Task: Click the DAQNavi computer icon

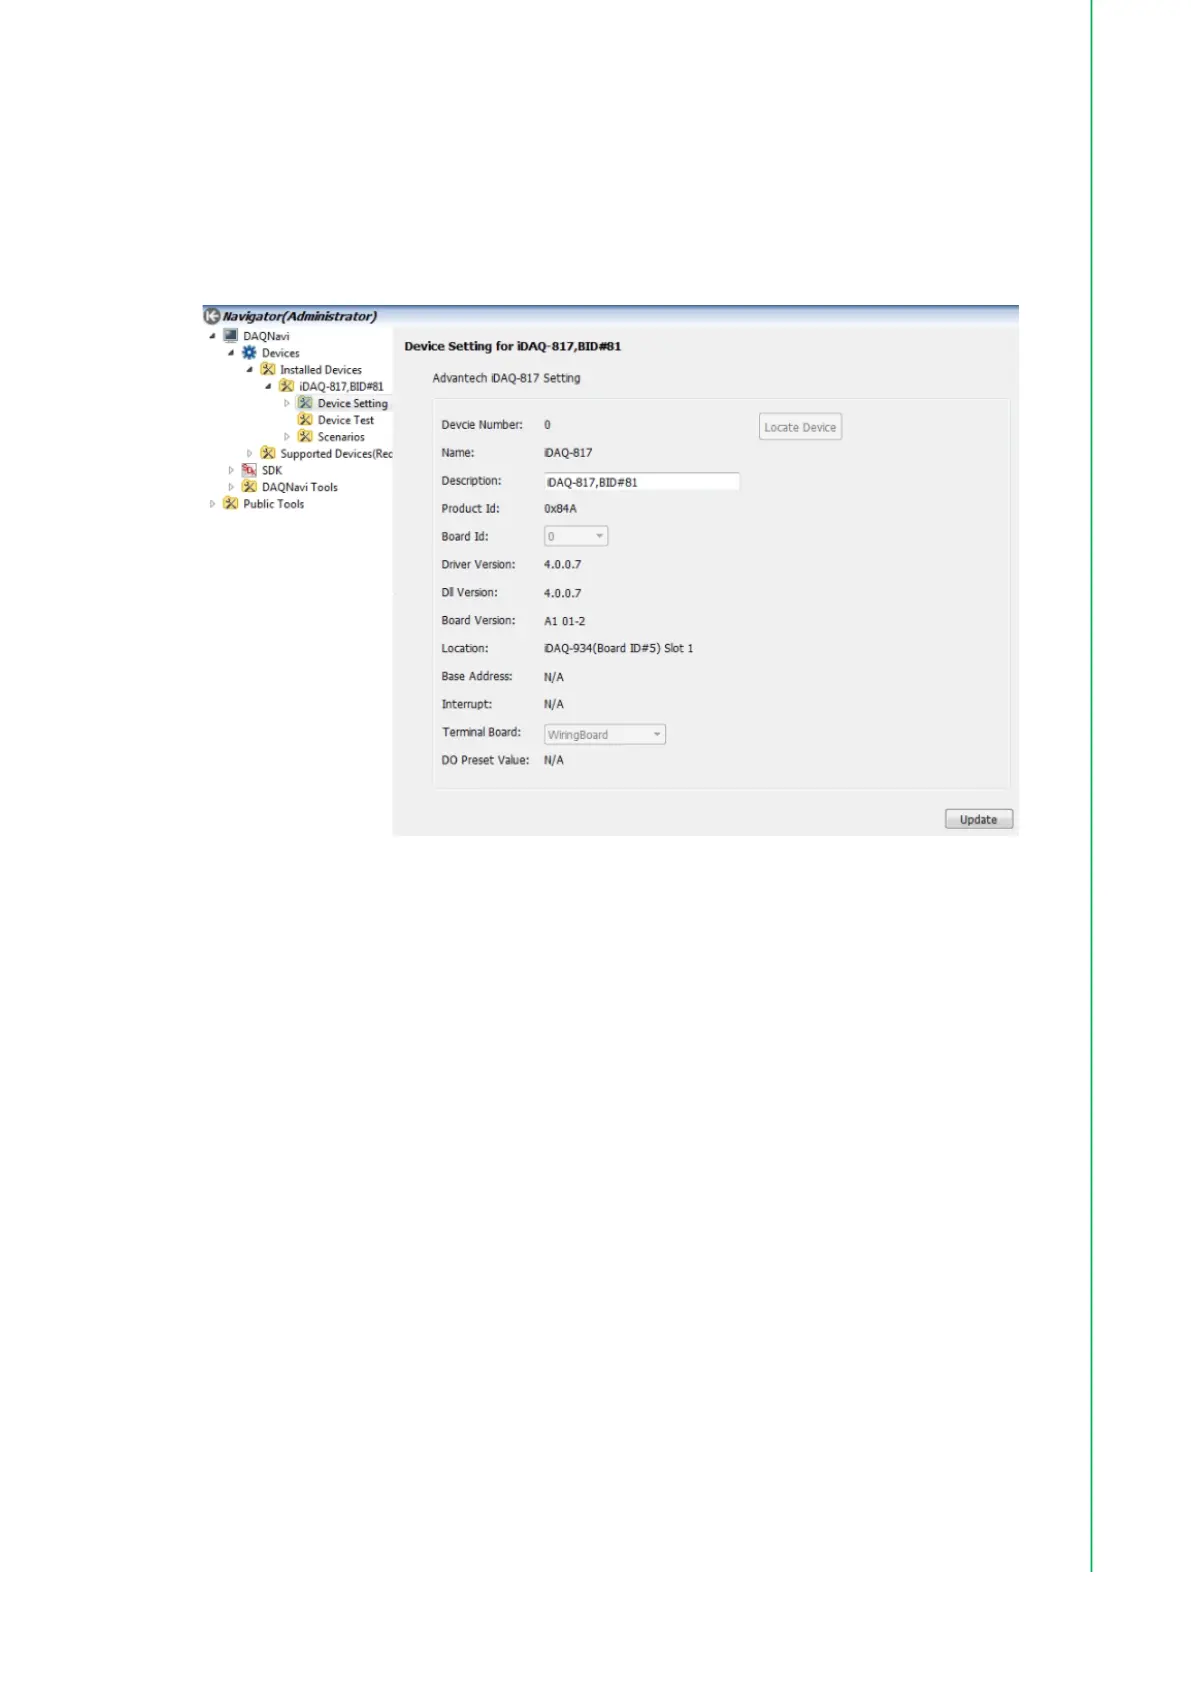Action: point(230,336)
